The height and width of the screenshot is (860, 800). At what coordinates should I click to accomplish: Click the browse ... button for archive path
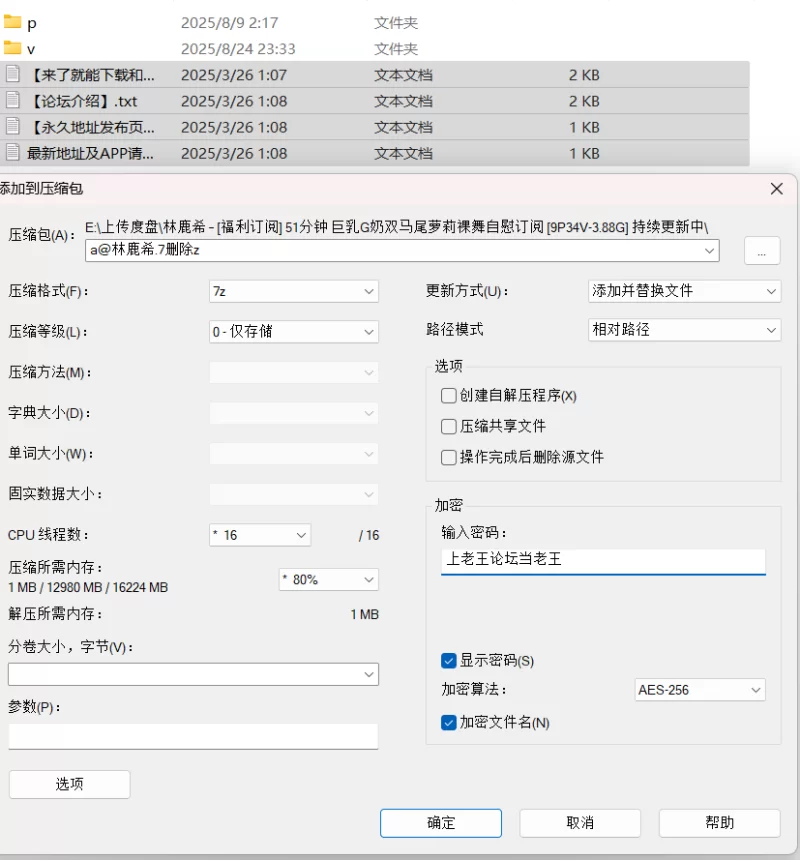(762, 251)
